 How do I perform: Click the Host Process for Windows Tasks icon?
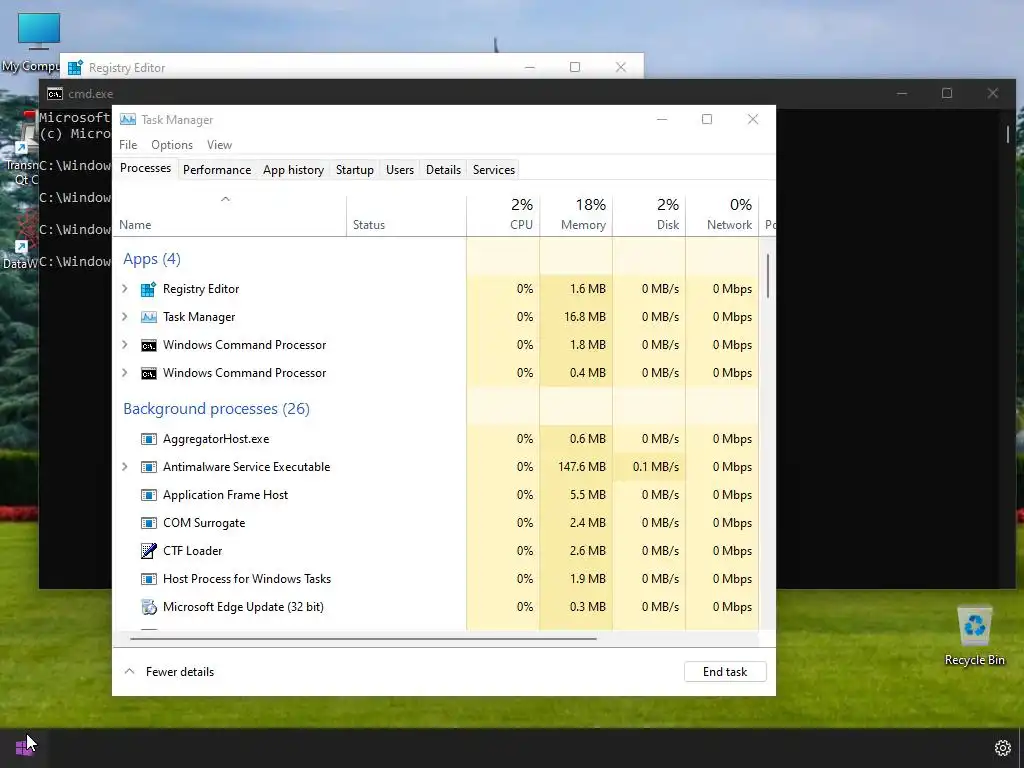pos(149,579)
